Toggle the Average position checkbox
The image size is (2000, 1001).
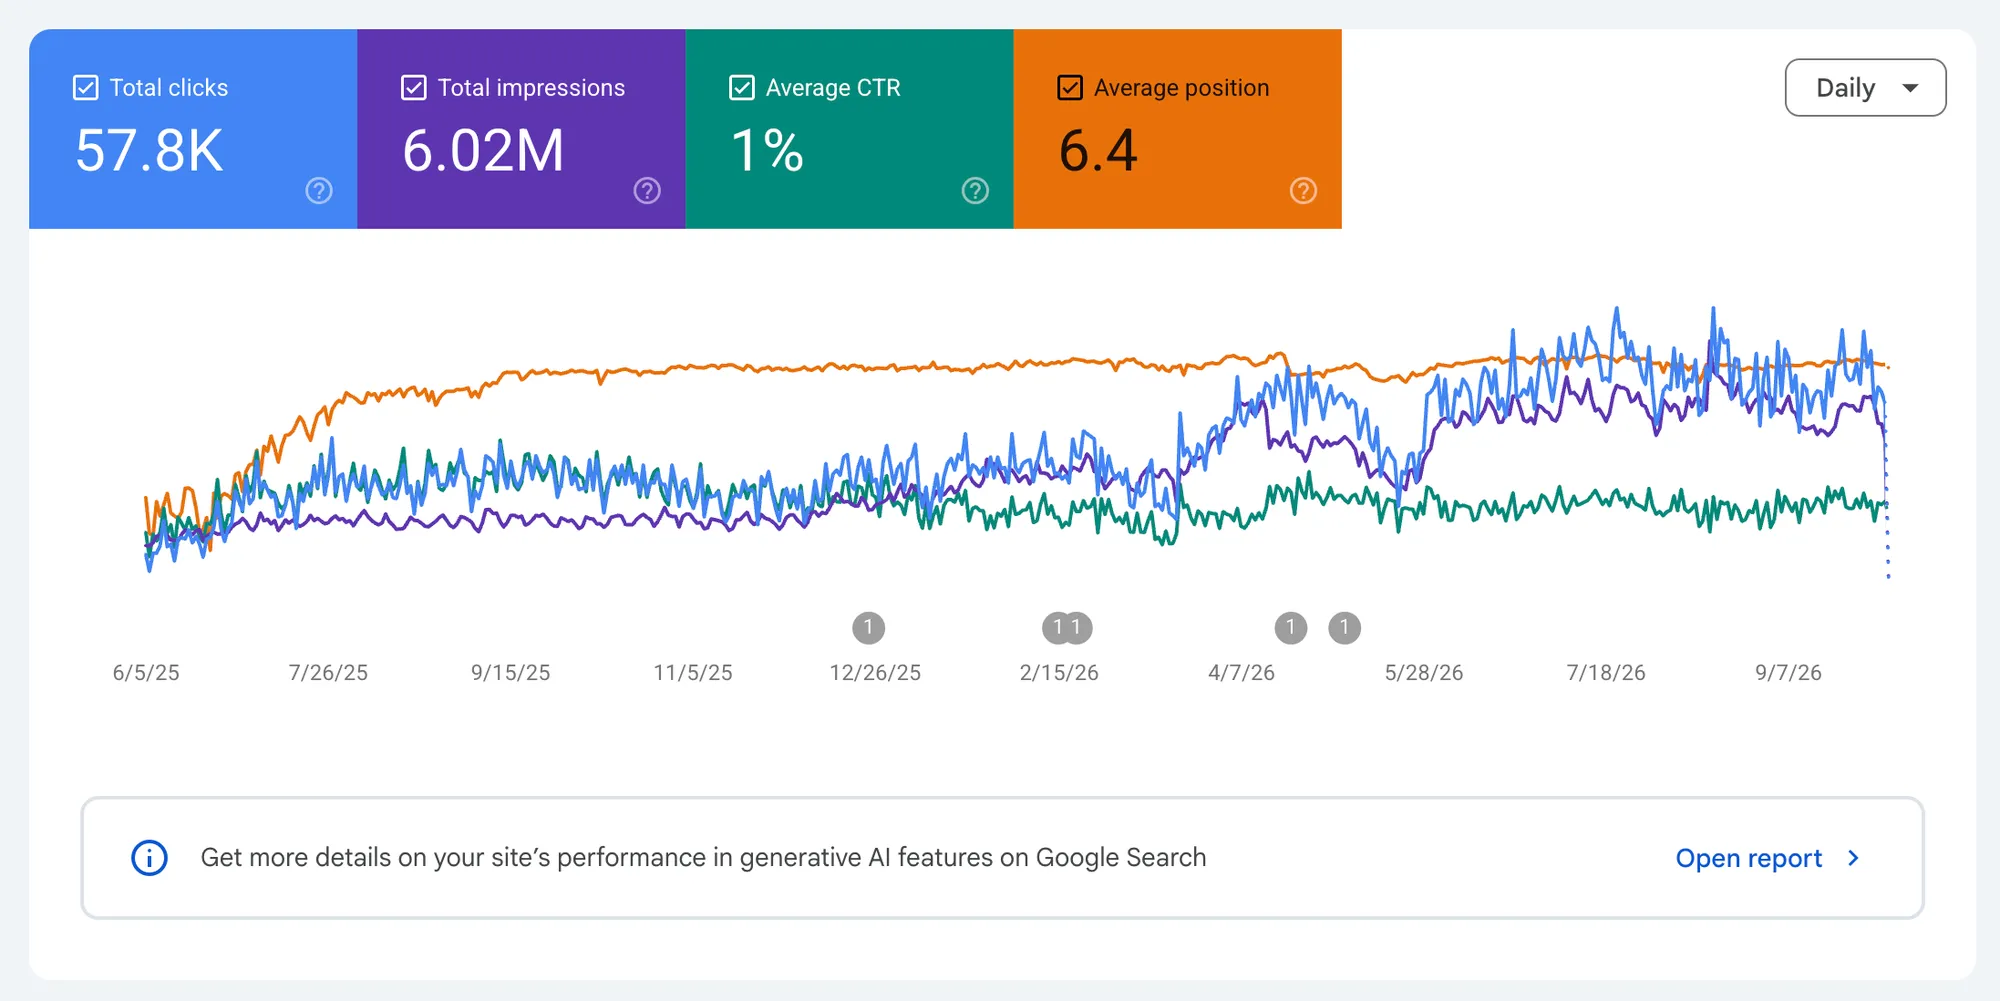click(x=1070, y=88)
